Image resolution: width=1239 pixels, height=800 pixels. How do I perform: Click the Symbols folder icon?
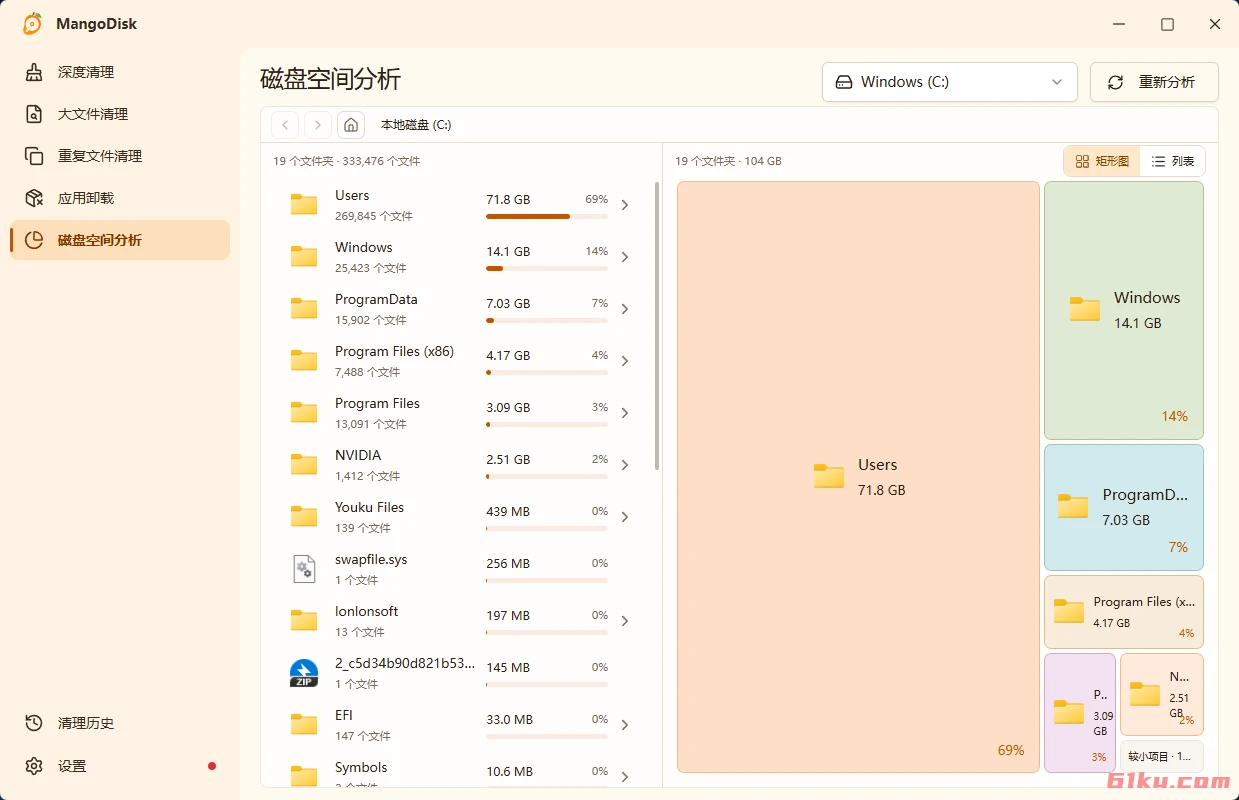click(x=304, y=776)
